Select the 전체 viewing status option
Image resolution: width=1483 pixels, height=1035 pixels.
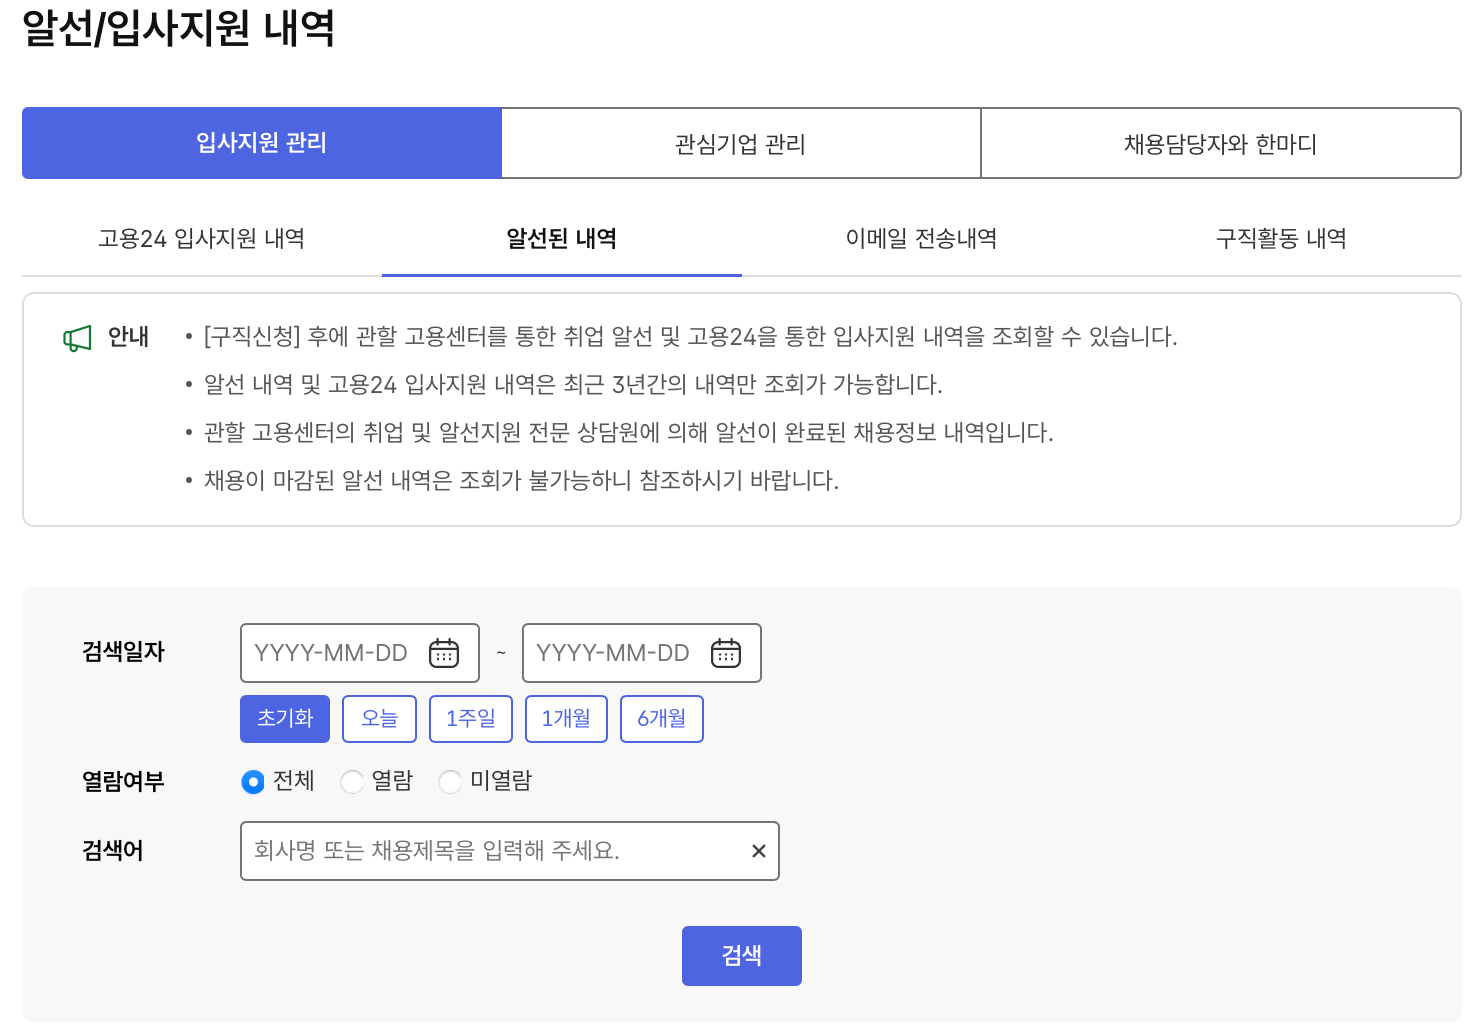(252, 782)
